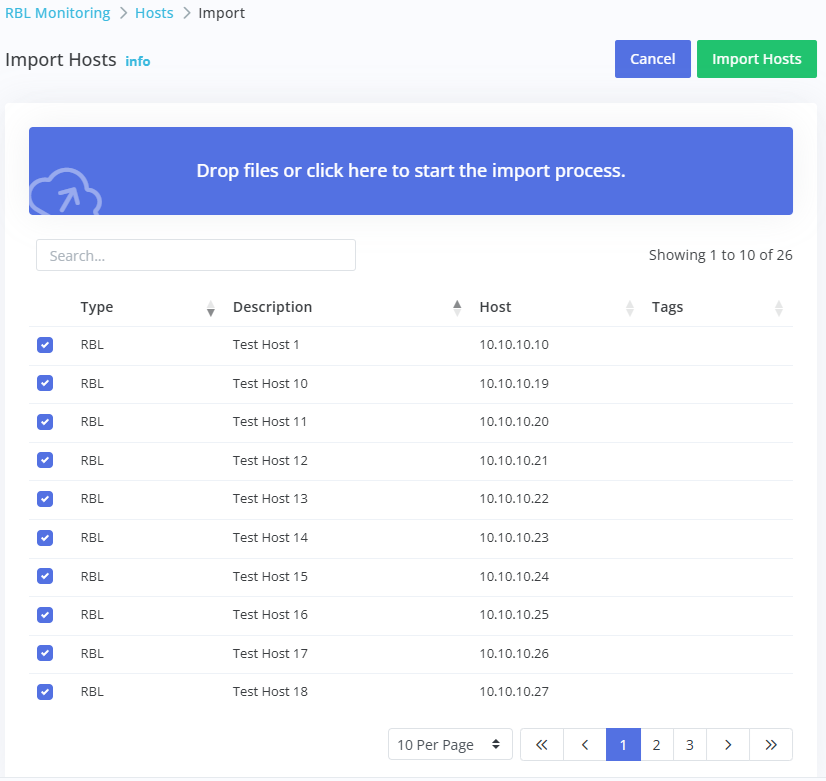Jump to last page using double-right arrows

(x=771, y=745)
